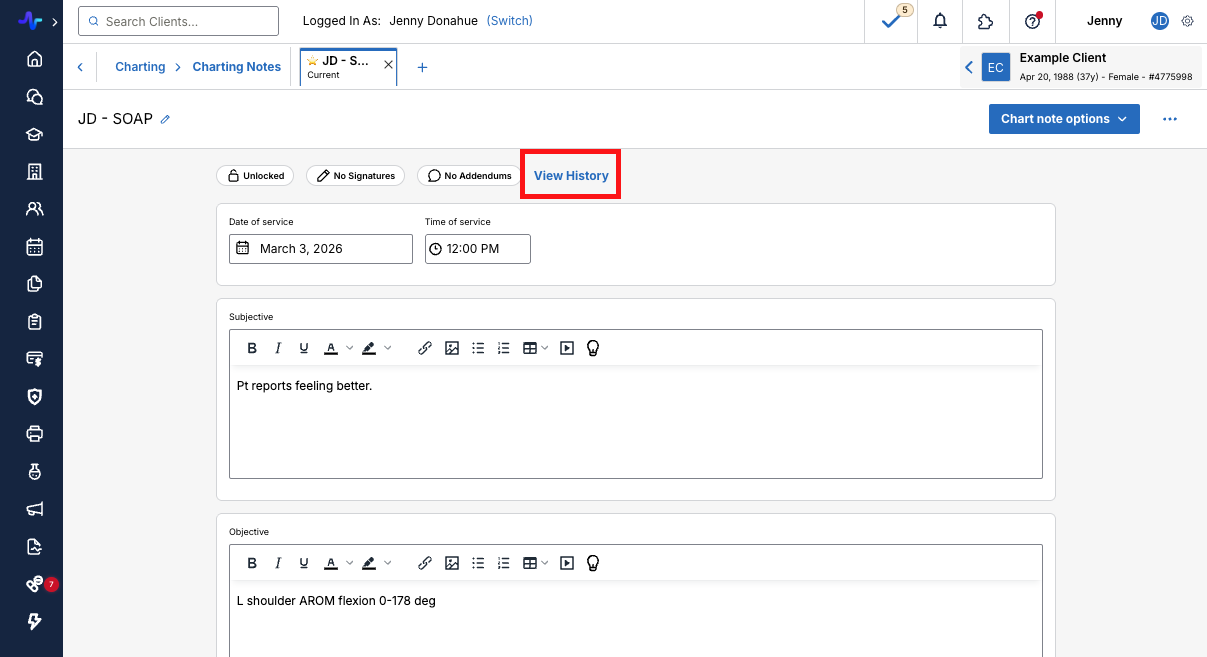Open the messages chat sidebar icon

tap(34, 97)
